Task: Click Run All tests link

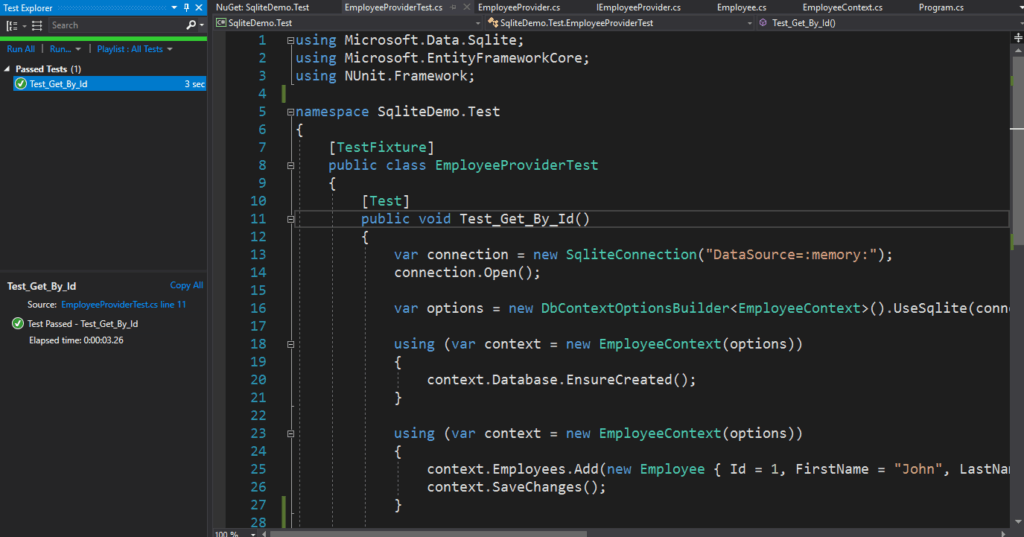Action: [21, 49]
